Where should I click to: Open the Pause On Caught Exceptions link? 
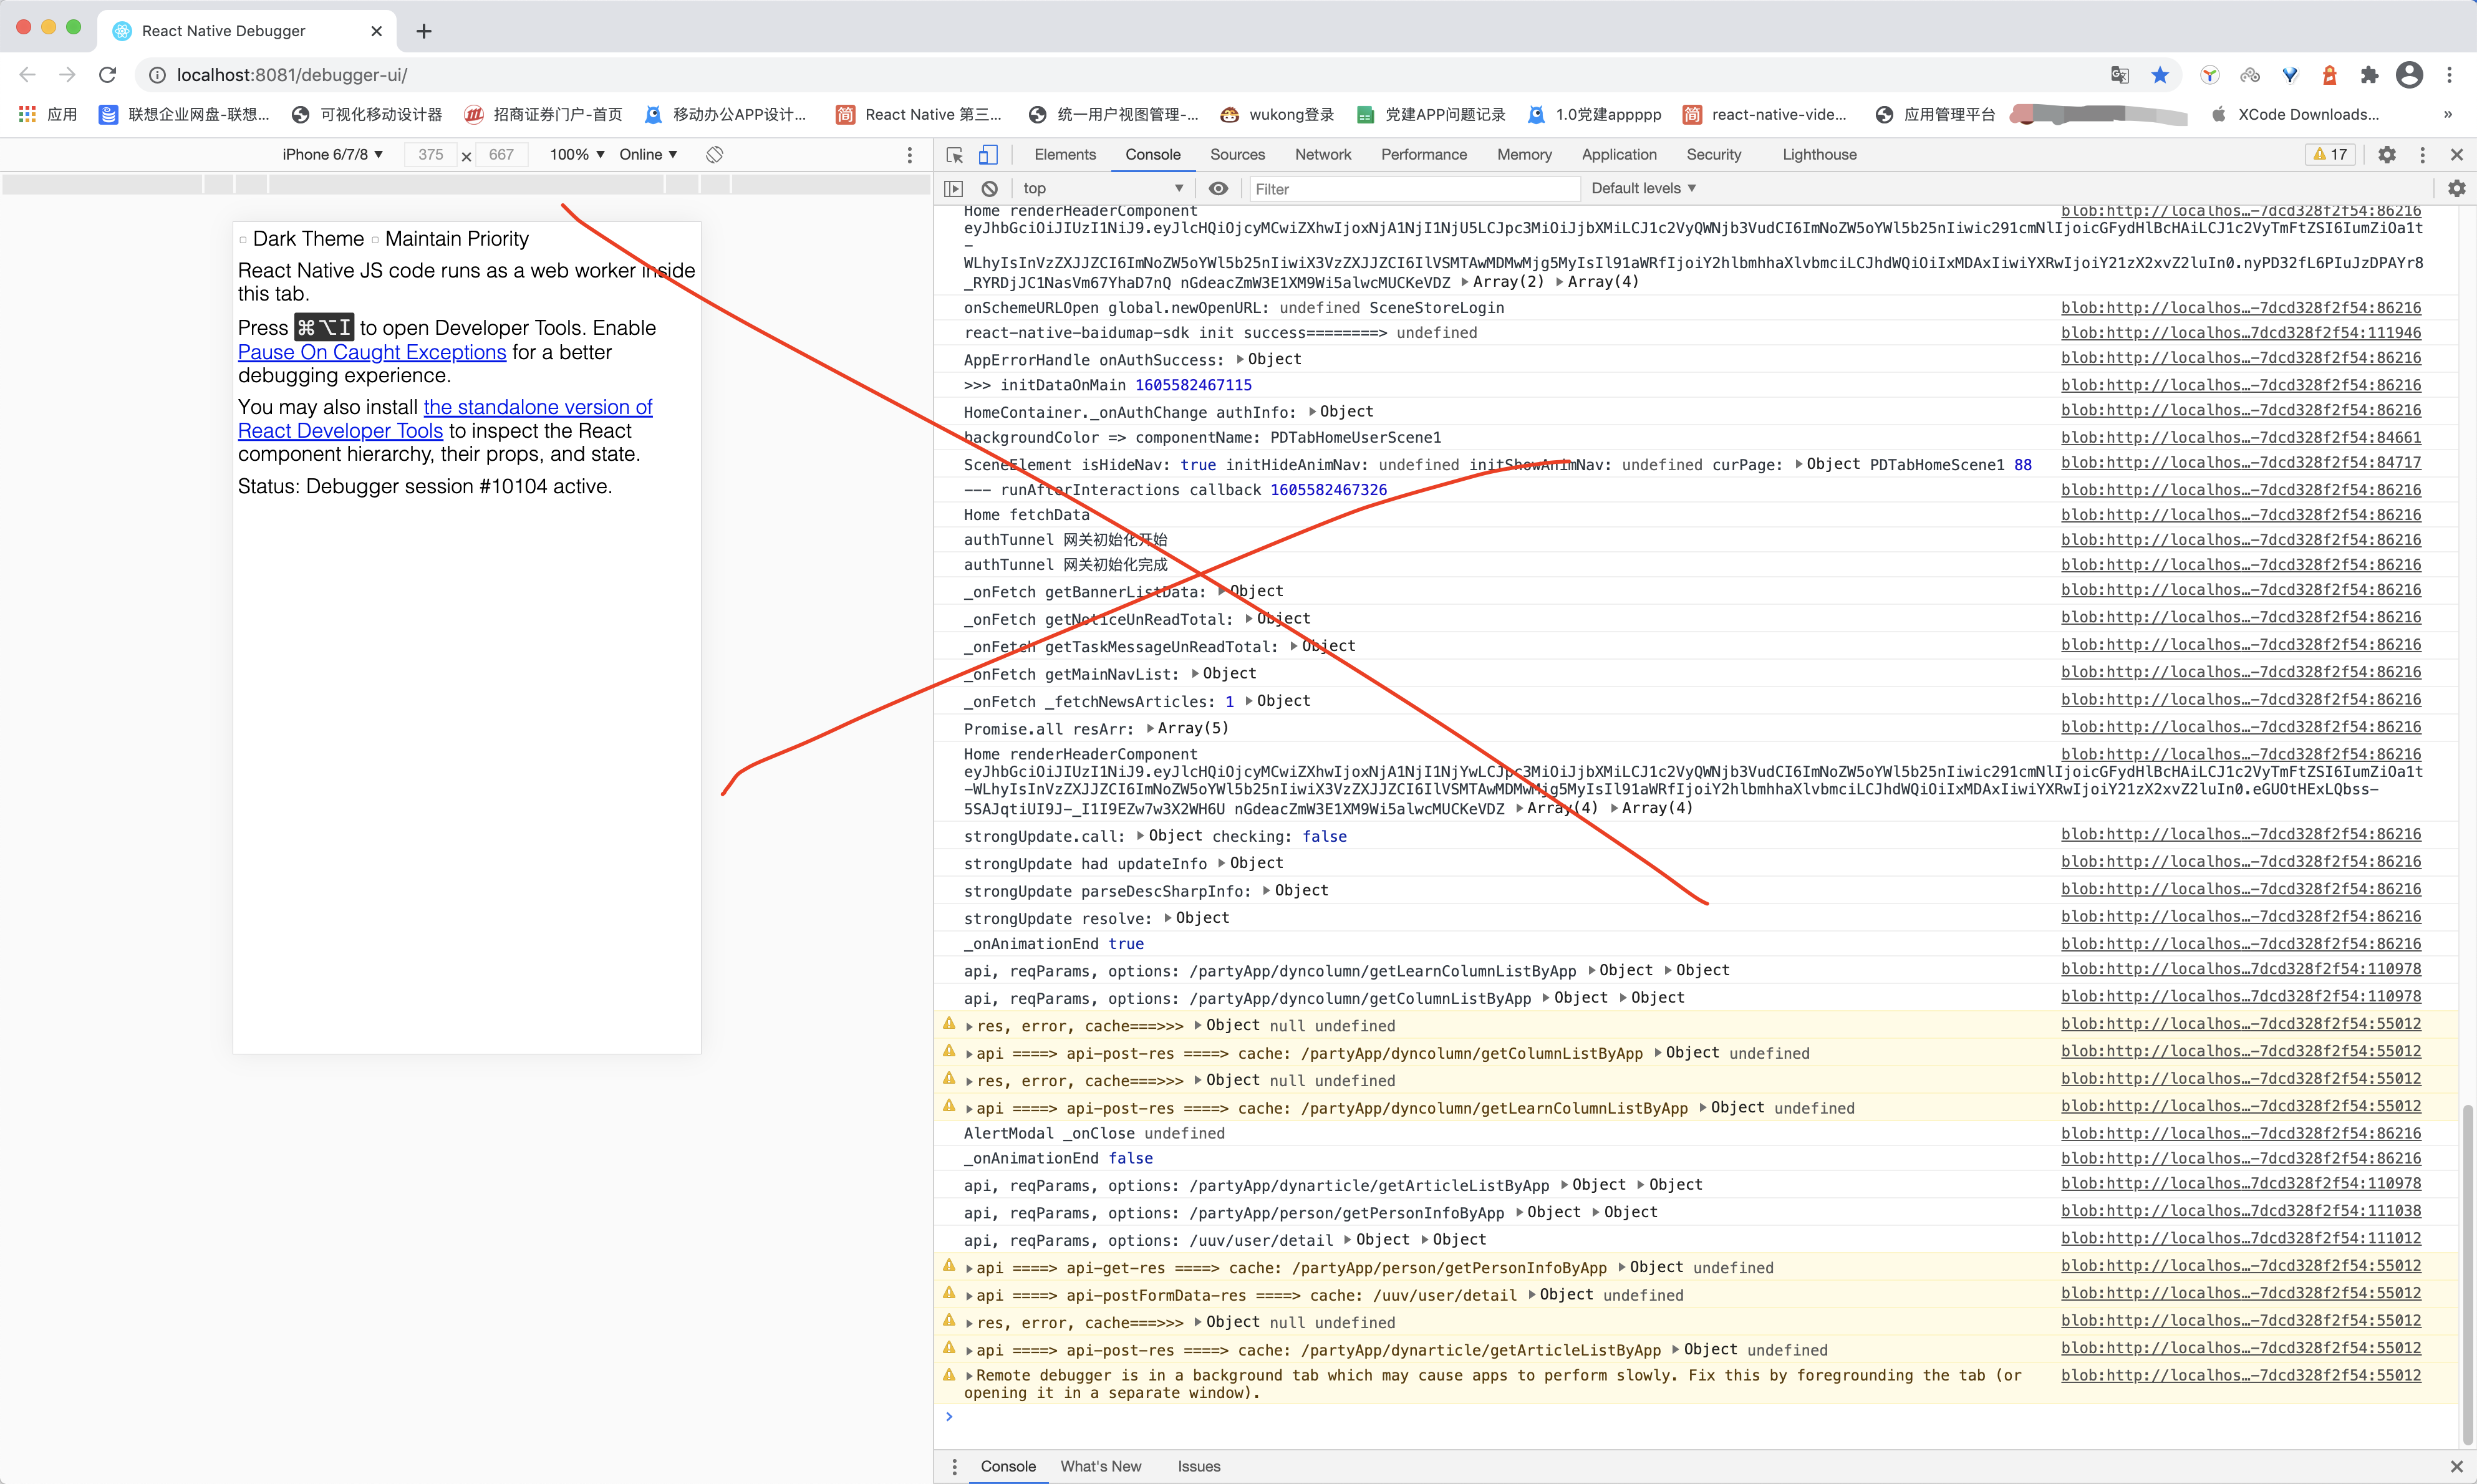click(372, 352)
